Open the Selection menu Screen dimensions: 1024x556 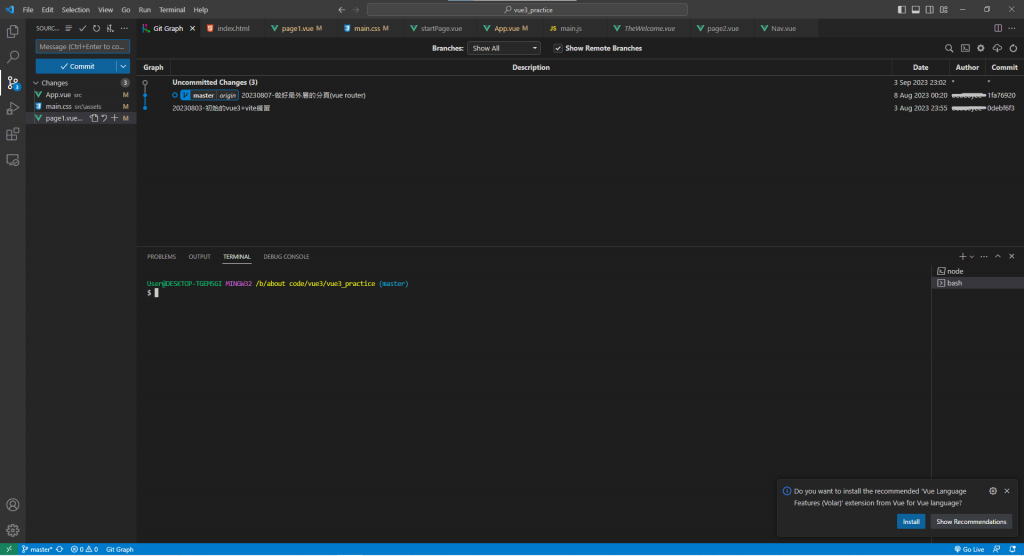(76, 10)
